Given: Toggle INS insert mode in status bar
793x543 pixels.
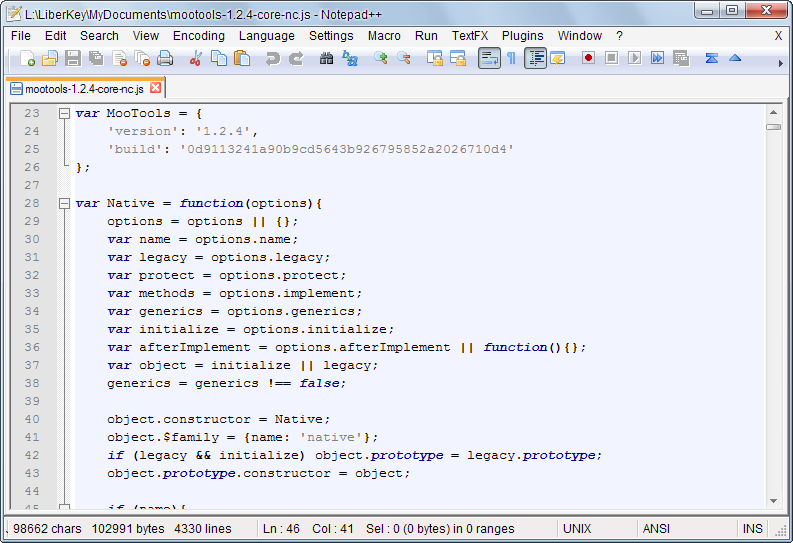Looking at the screenshot, I should [x=752, y=529].
